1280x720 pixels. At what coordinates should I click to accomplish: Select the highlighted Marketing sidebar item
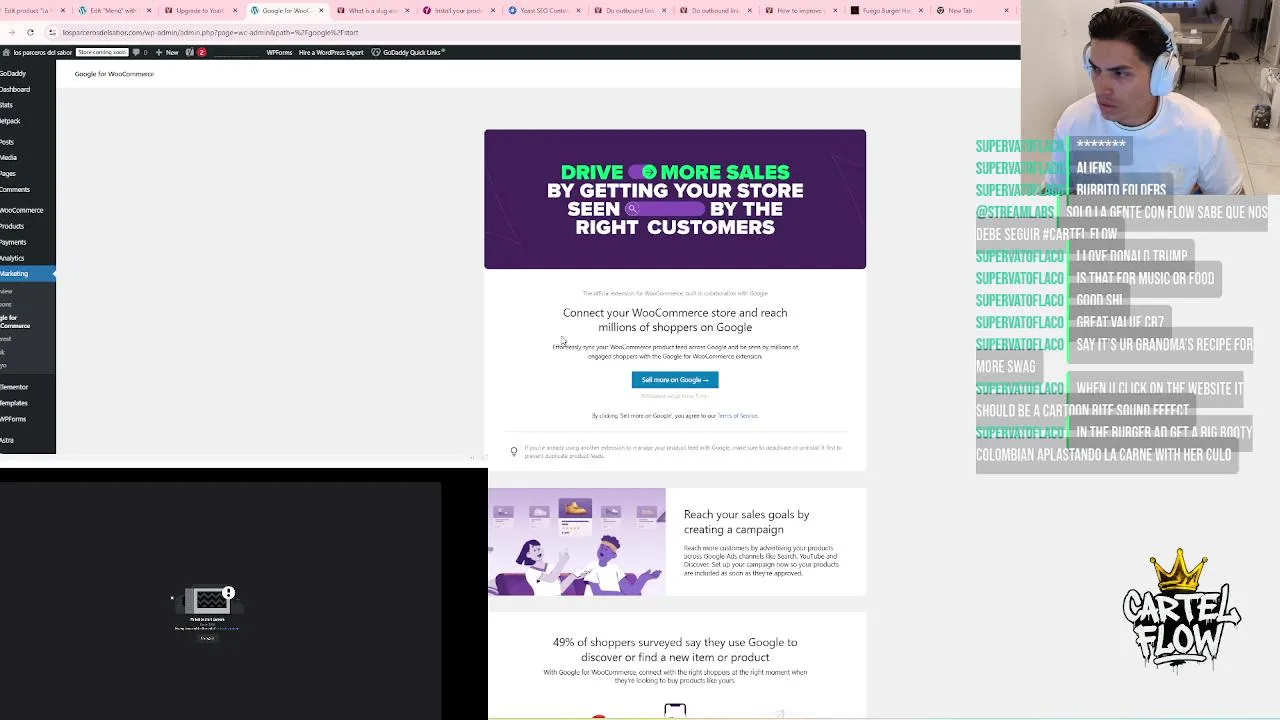(27, 273)
